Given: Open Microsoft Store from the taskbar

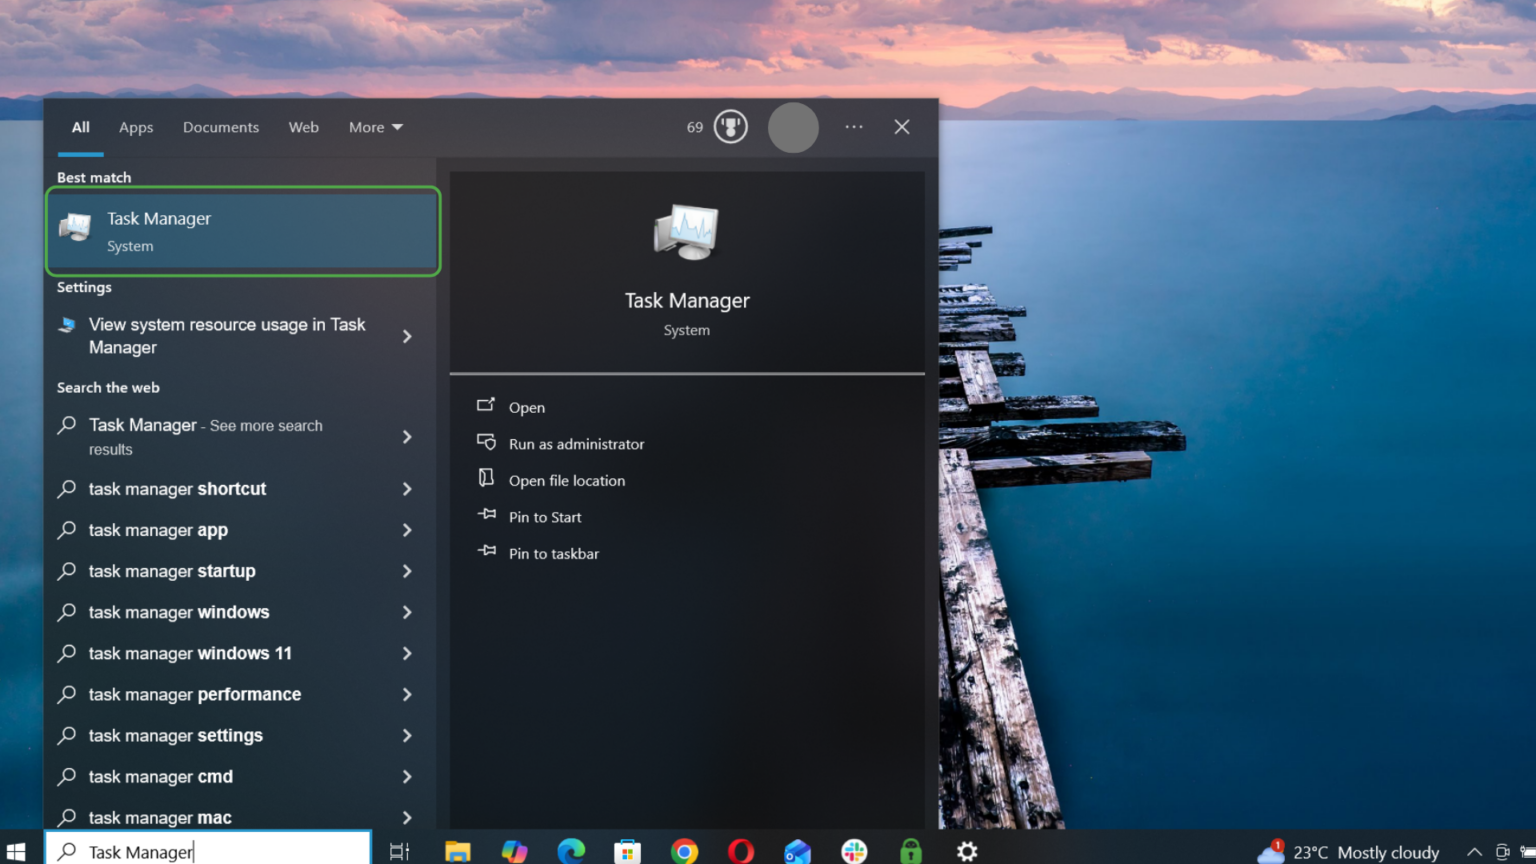Looking at the screenshot, I should pos(627,851).
